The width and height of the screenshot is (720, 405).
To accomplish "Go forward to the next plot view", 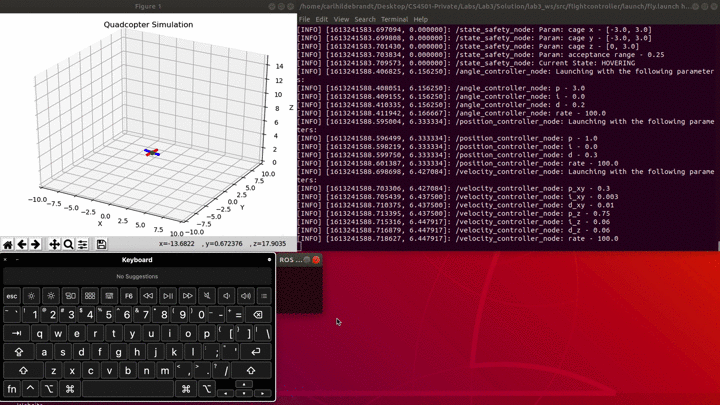I will tap(35, 244).
